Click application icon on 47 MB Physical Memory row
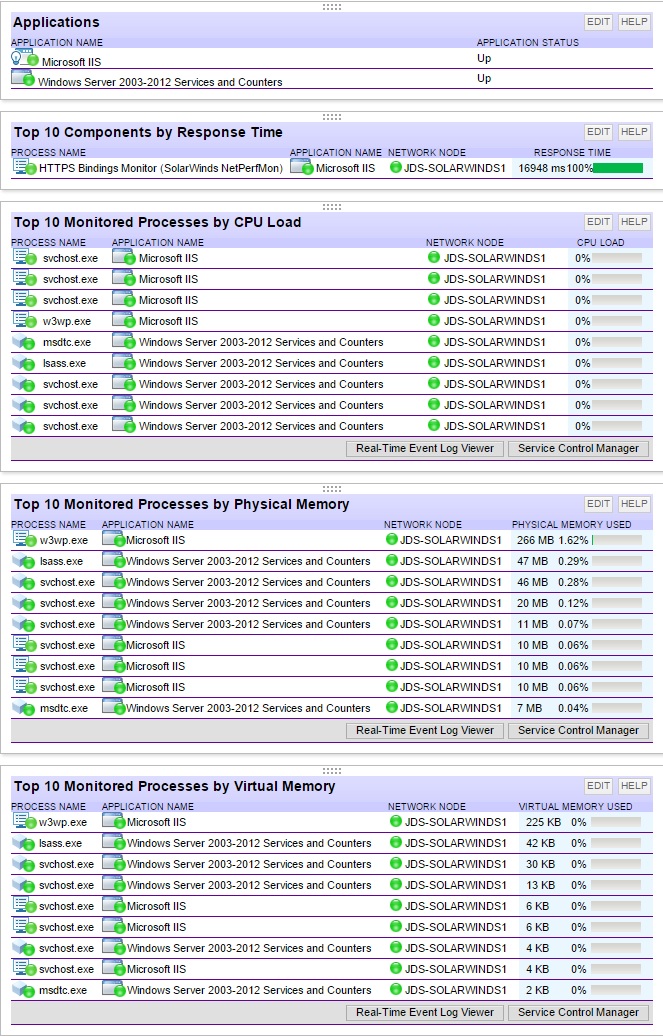The image size is (663, 1036). (114, 560)
